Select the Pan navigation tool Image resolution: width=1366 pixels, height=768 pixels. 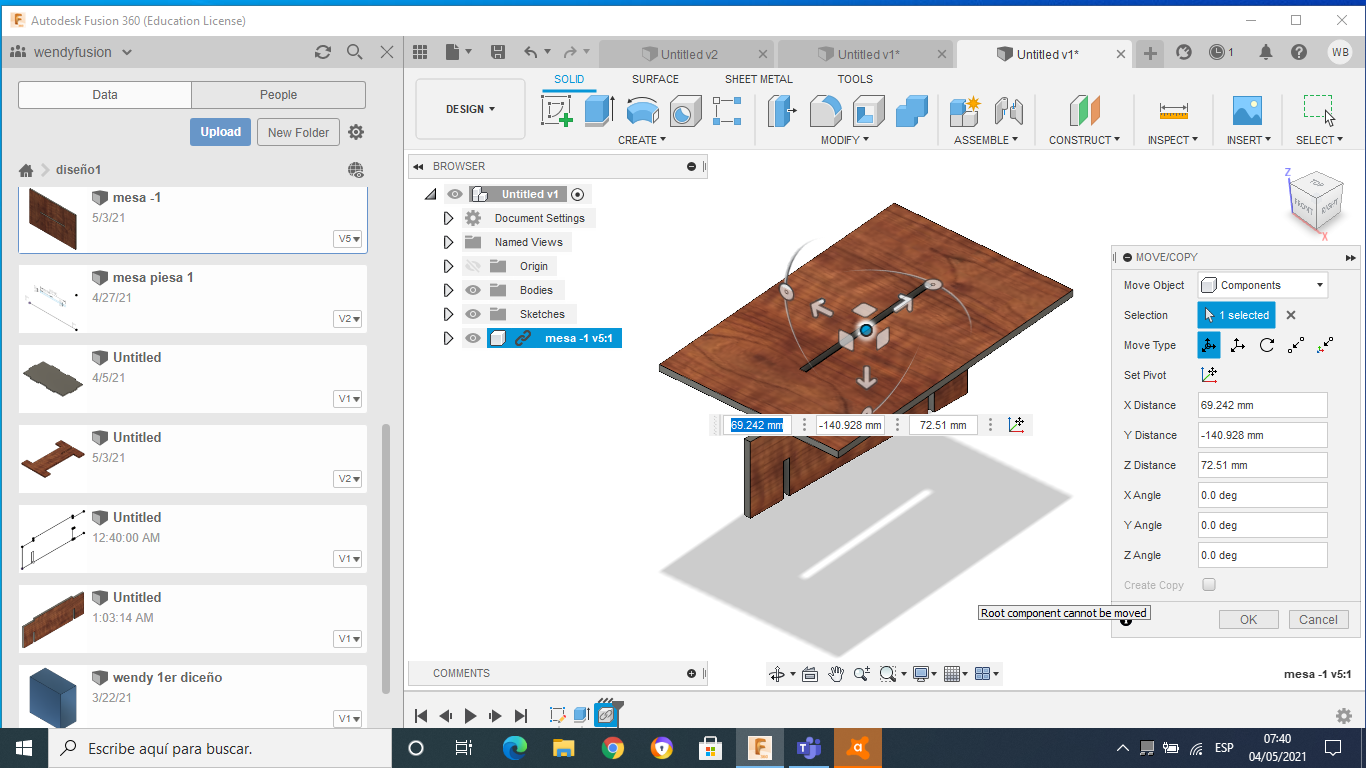[836, 674]
